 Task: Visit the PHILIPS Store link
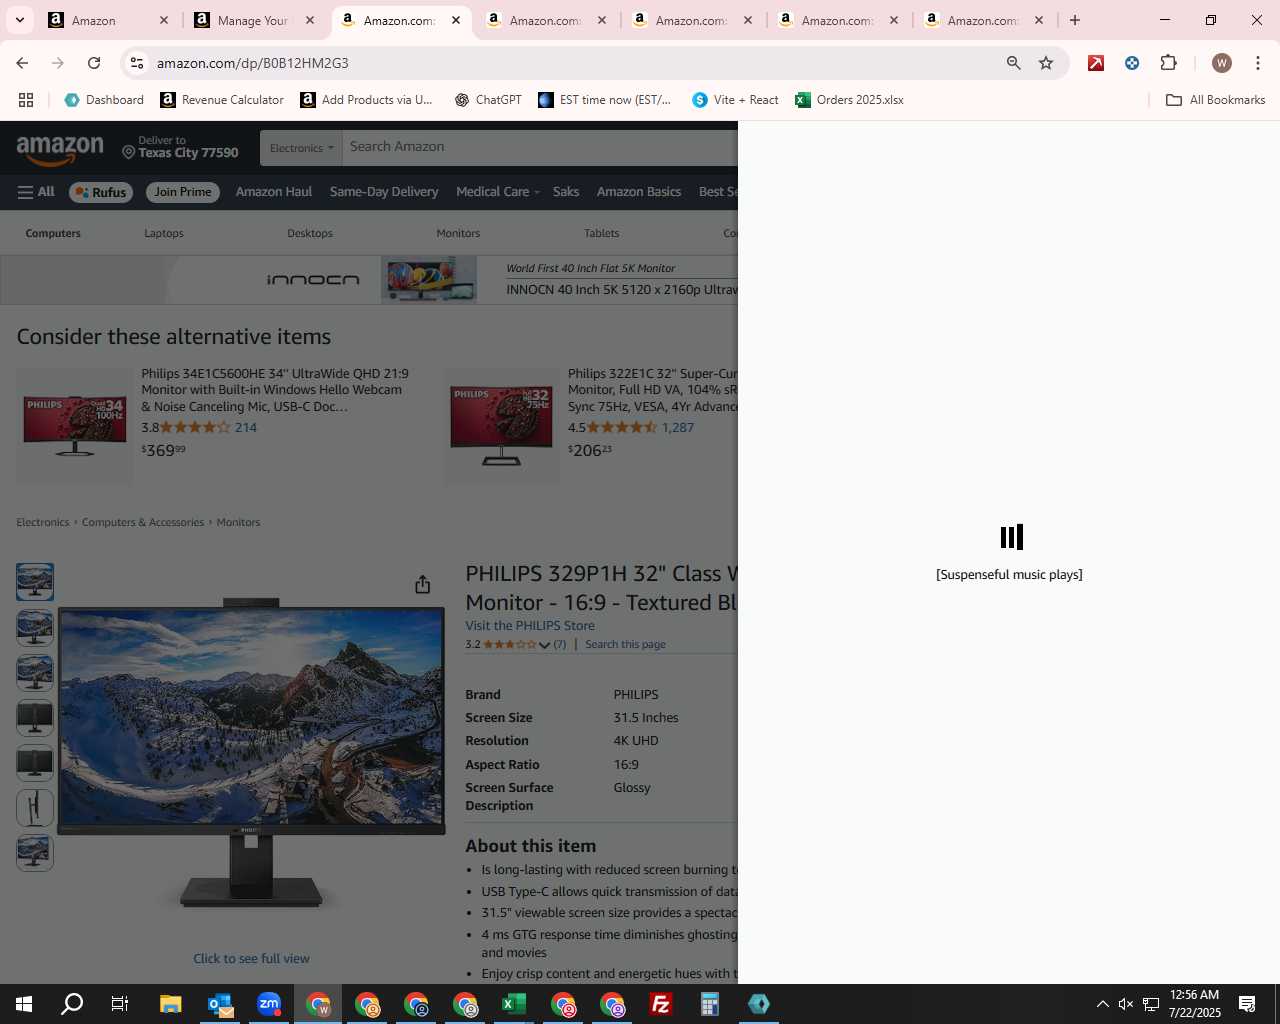pos(530,625)
